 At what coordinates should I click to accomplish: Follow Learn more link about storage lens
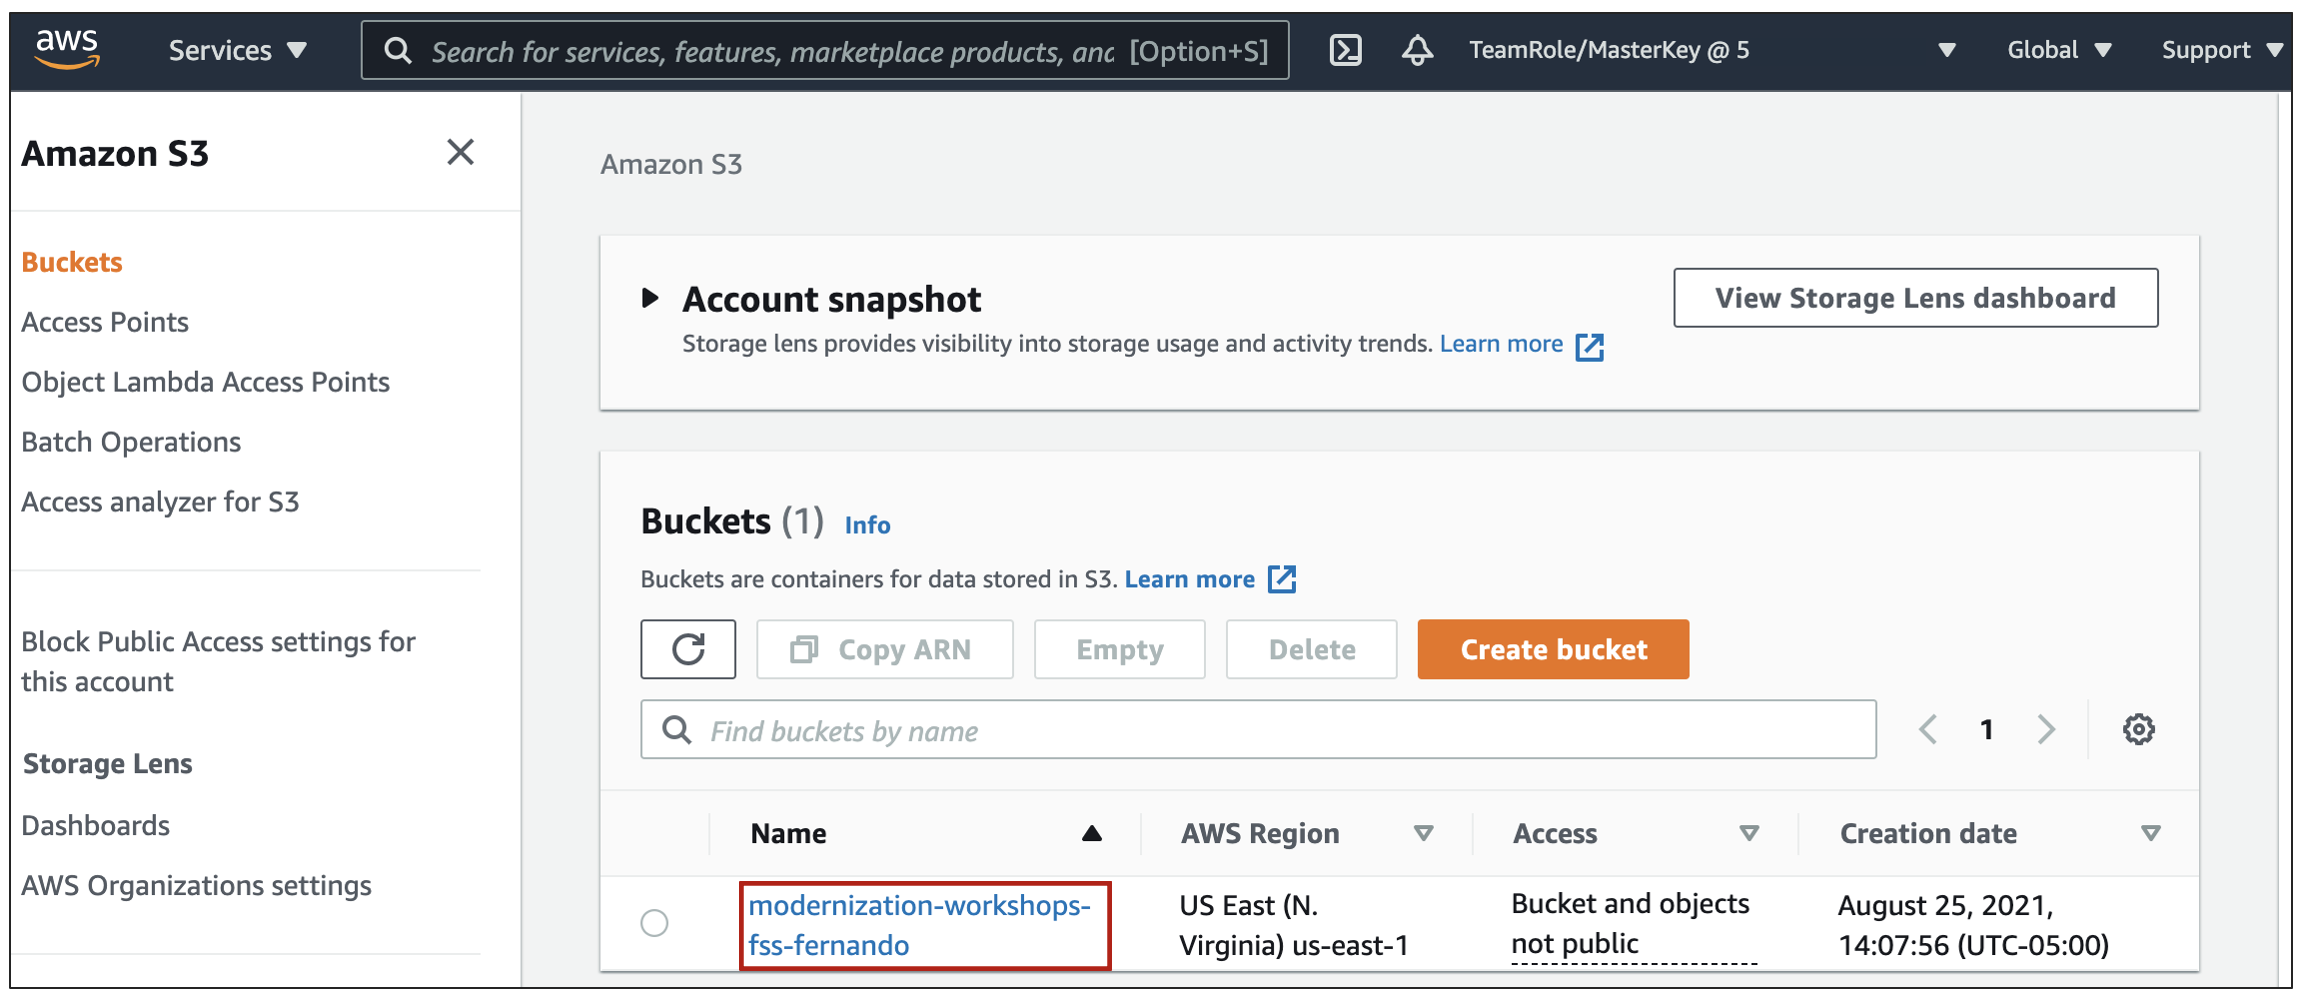coord(1501,344)
